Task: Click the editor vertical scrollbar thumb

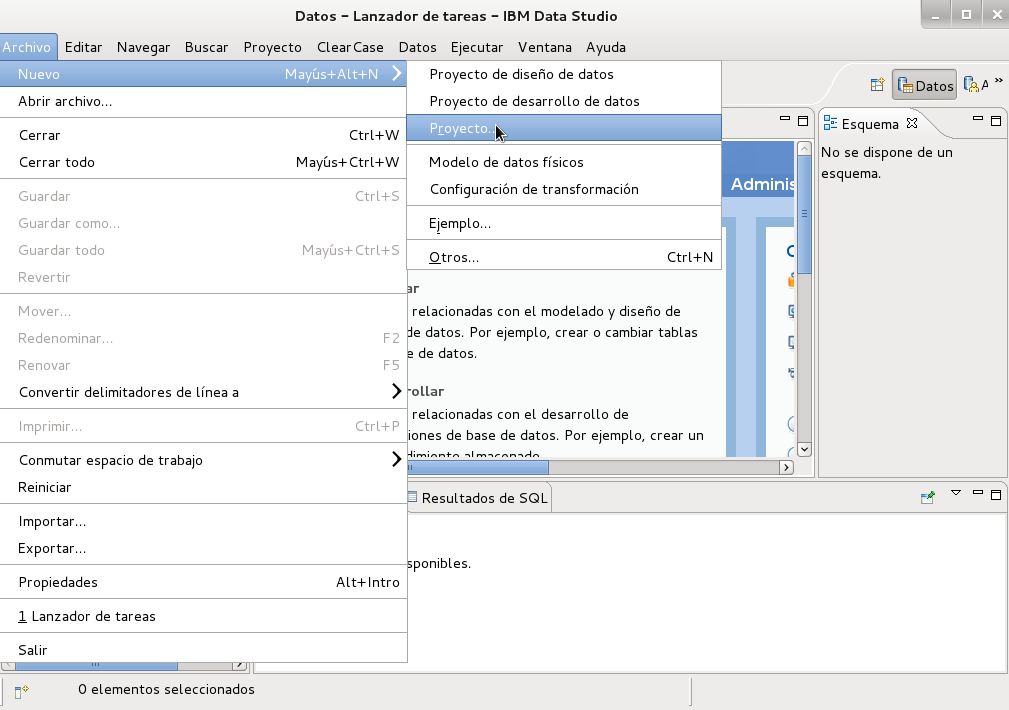Action: tap(804, 214)
